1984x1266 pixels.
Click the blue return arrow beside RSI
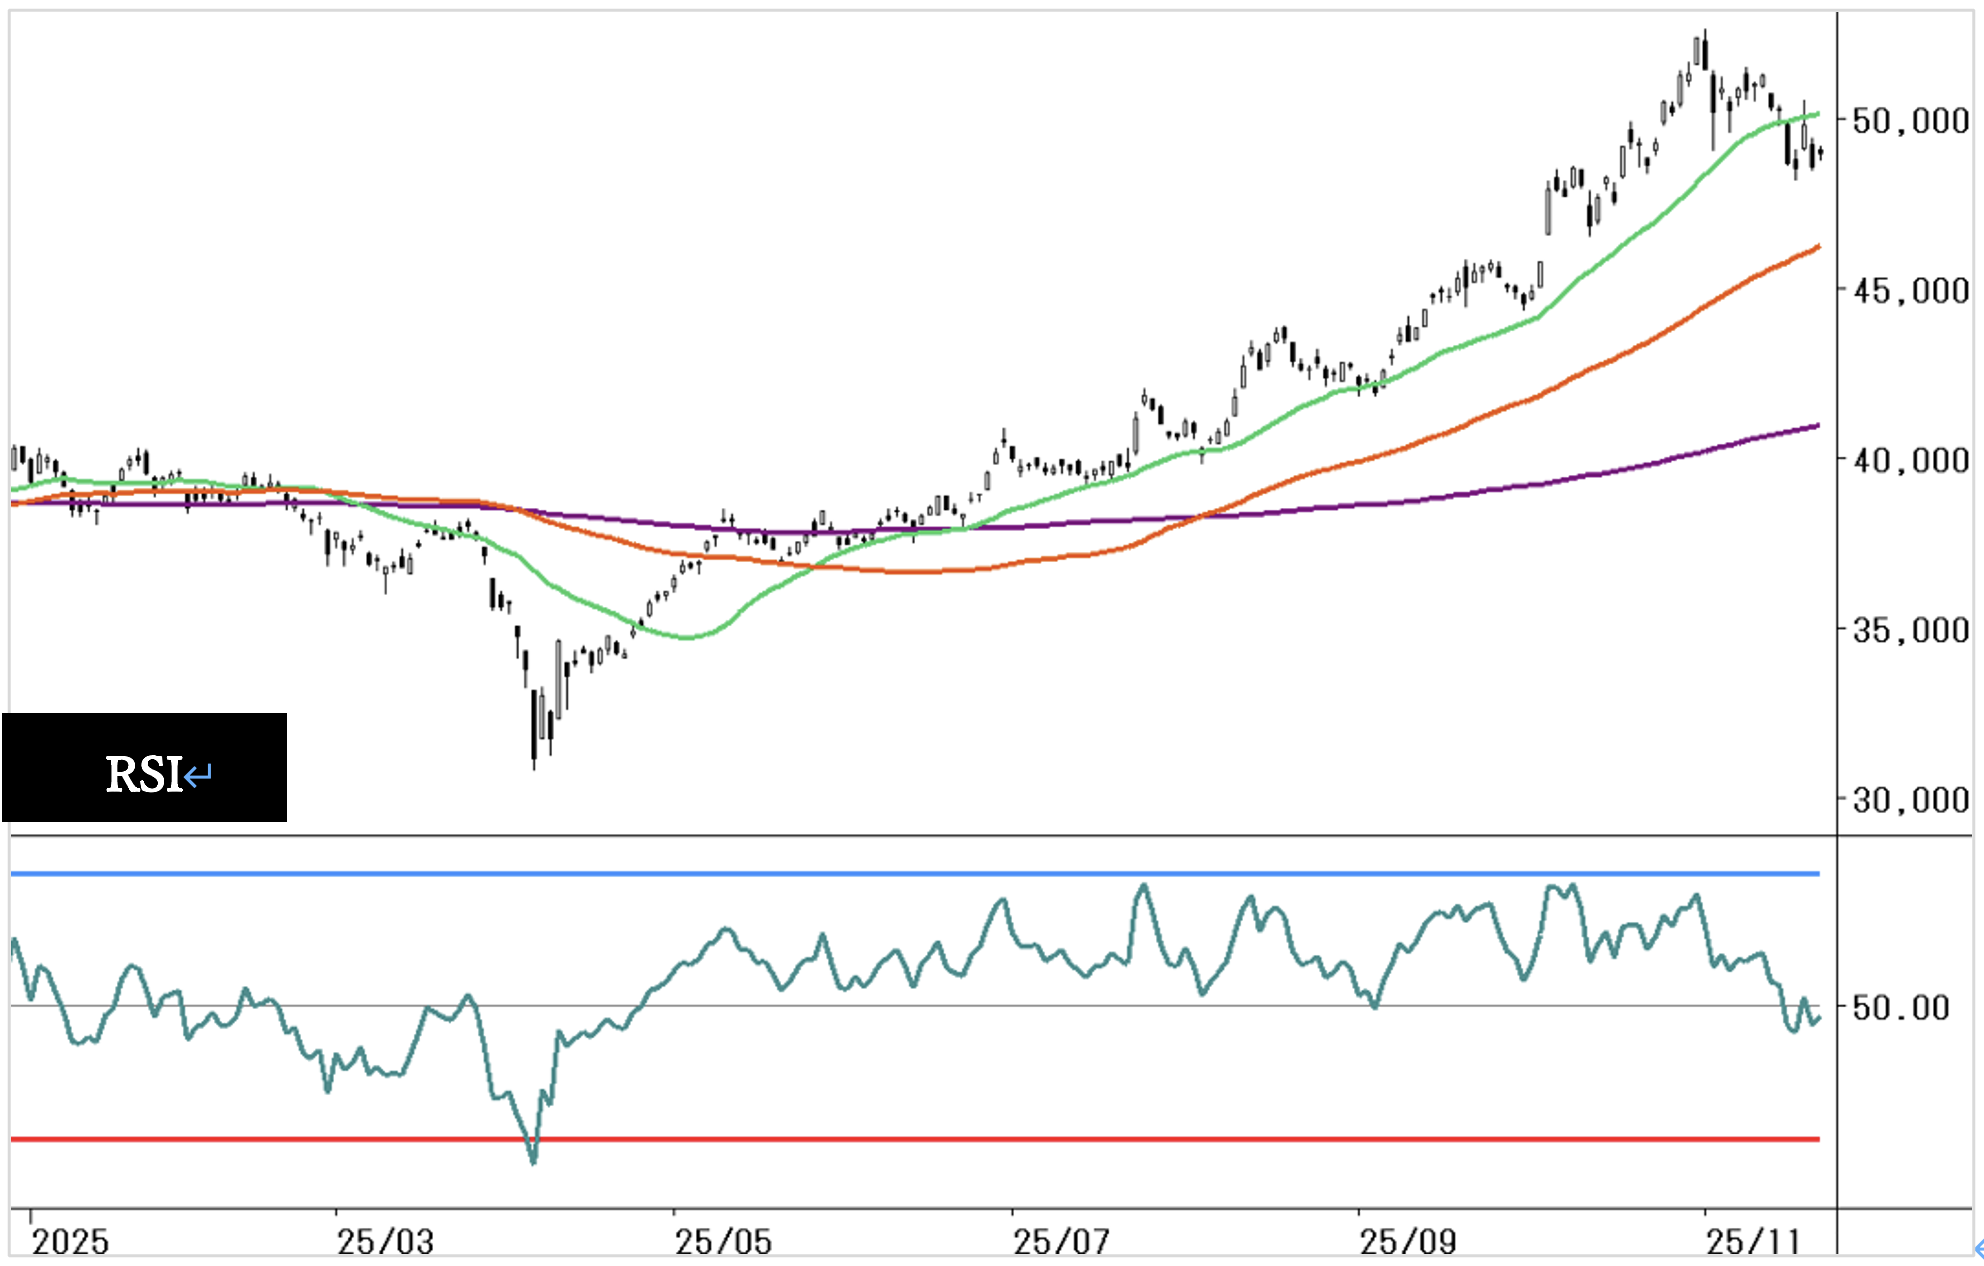(x=198, y=775)
